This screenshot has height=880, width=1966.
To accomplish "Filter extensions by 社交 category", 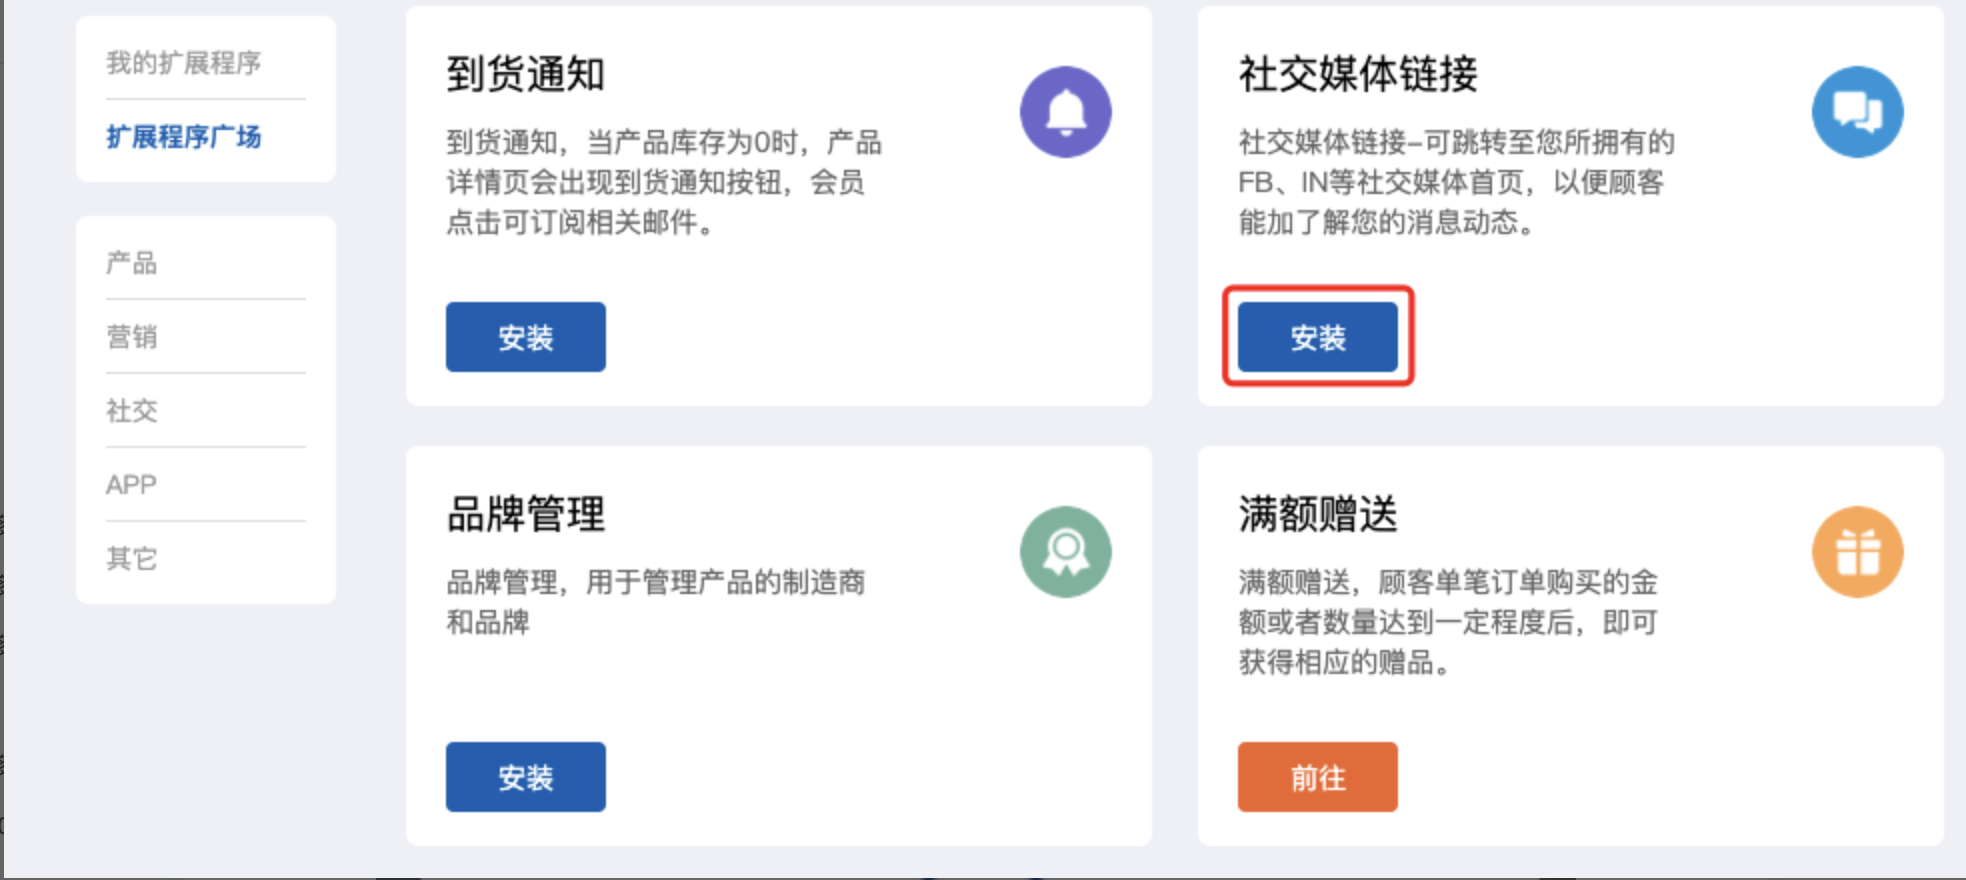I will point(132,411).
